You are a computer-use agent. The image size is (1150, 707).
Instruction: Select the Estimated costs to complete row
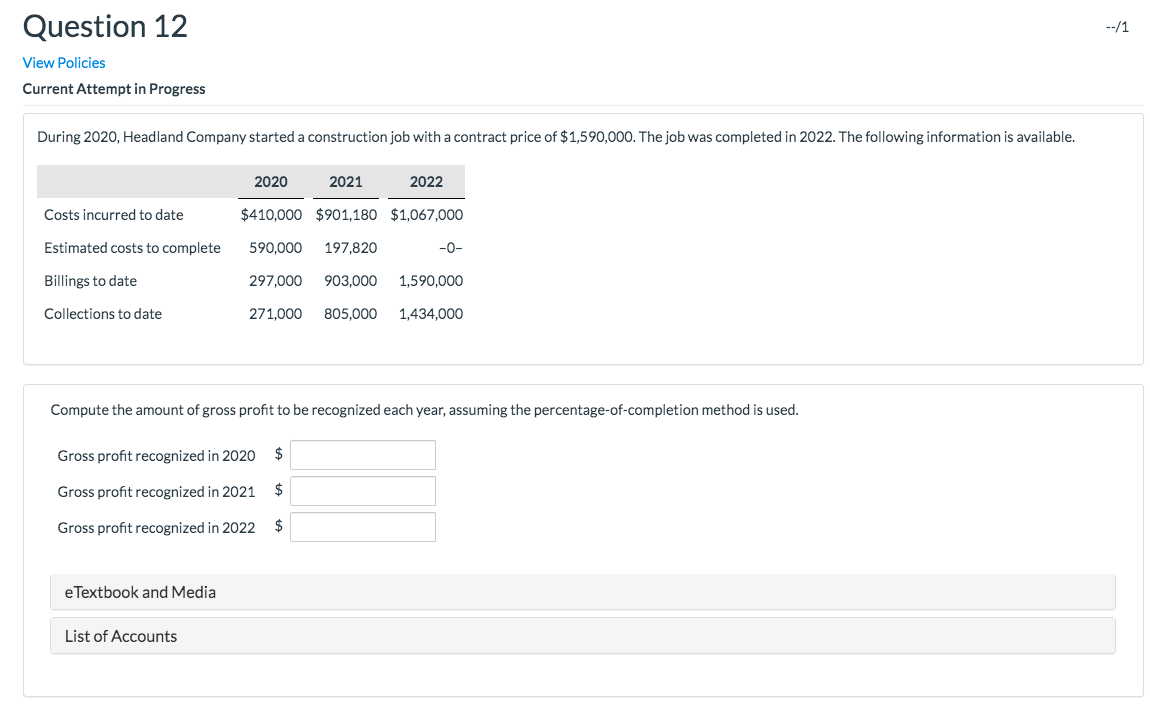coord(132,247)
